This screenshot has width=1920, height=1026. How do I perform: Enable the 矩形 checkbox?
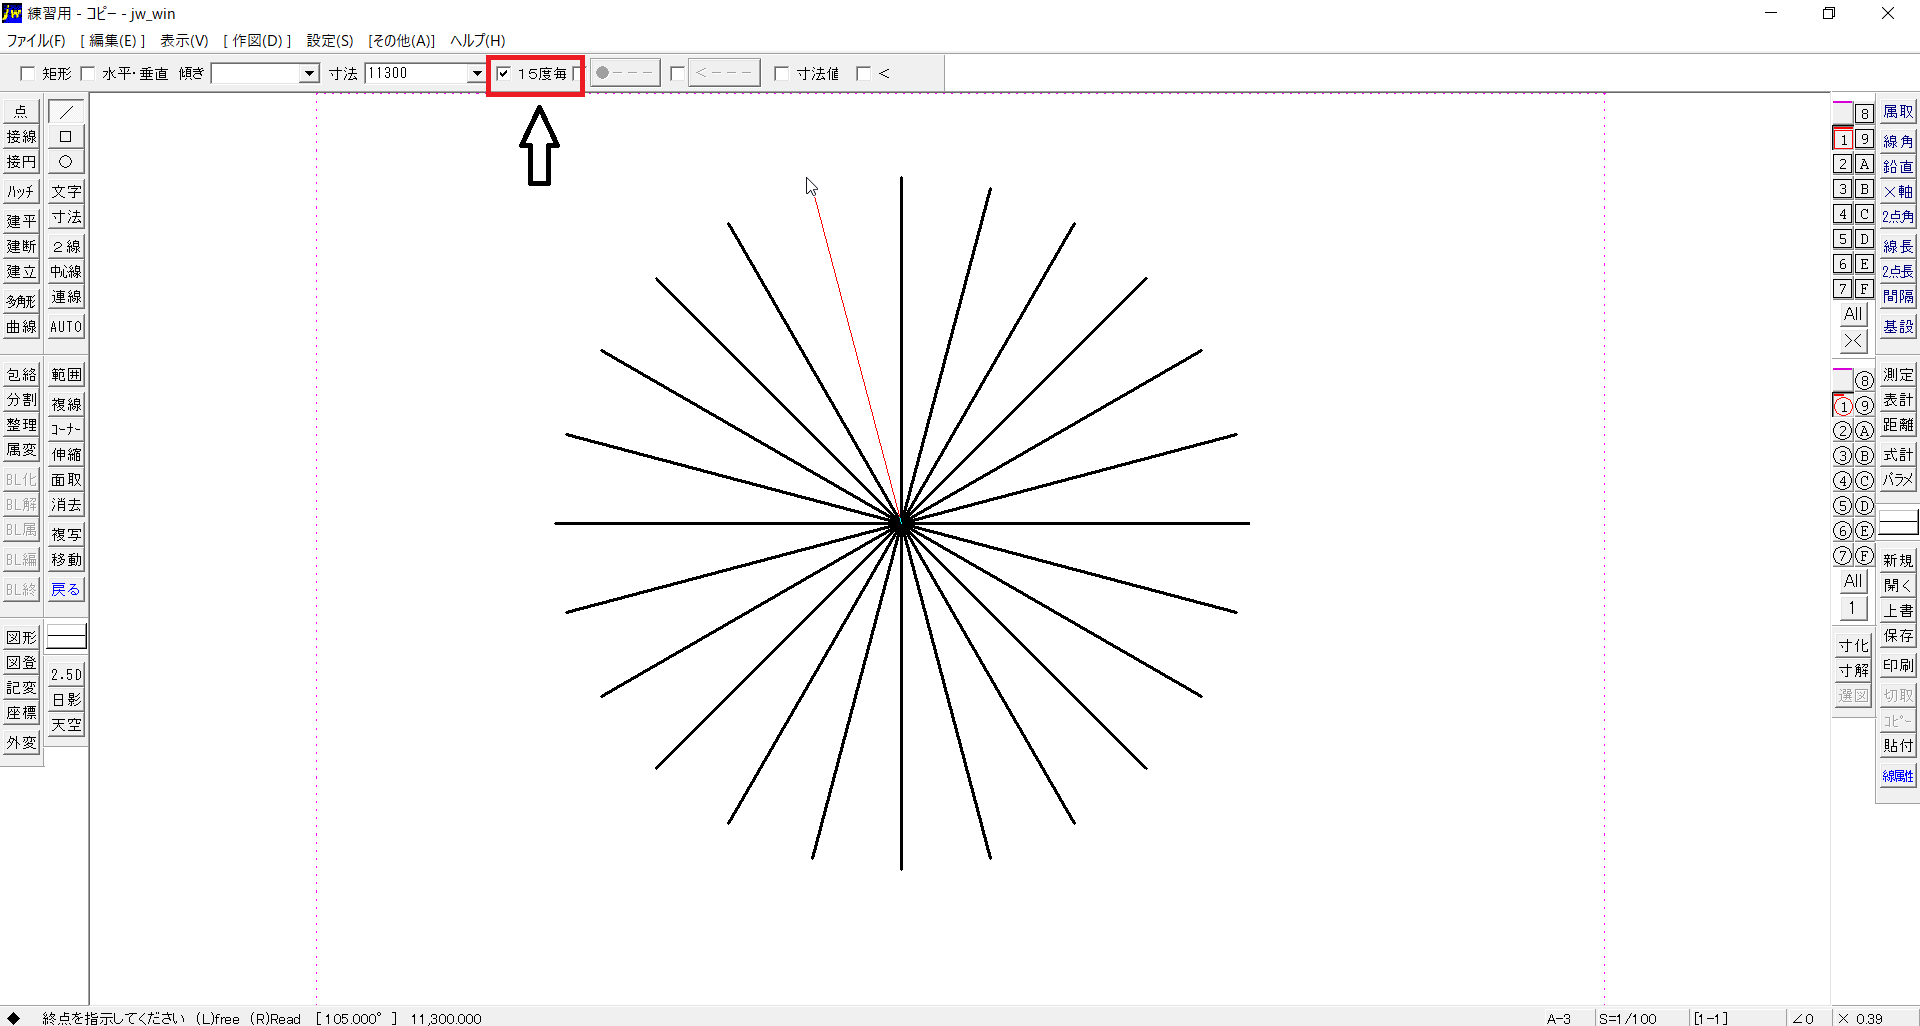[28, 74]
